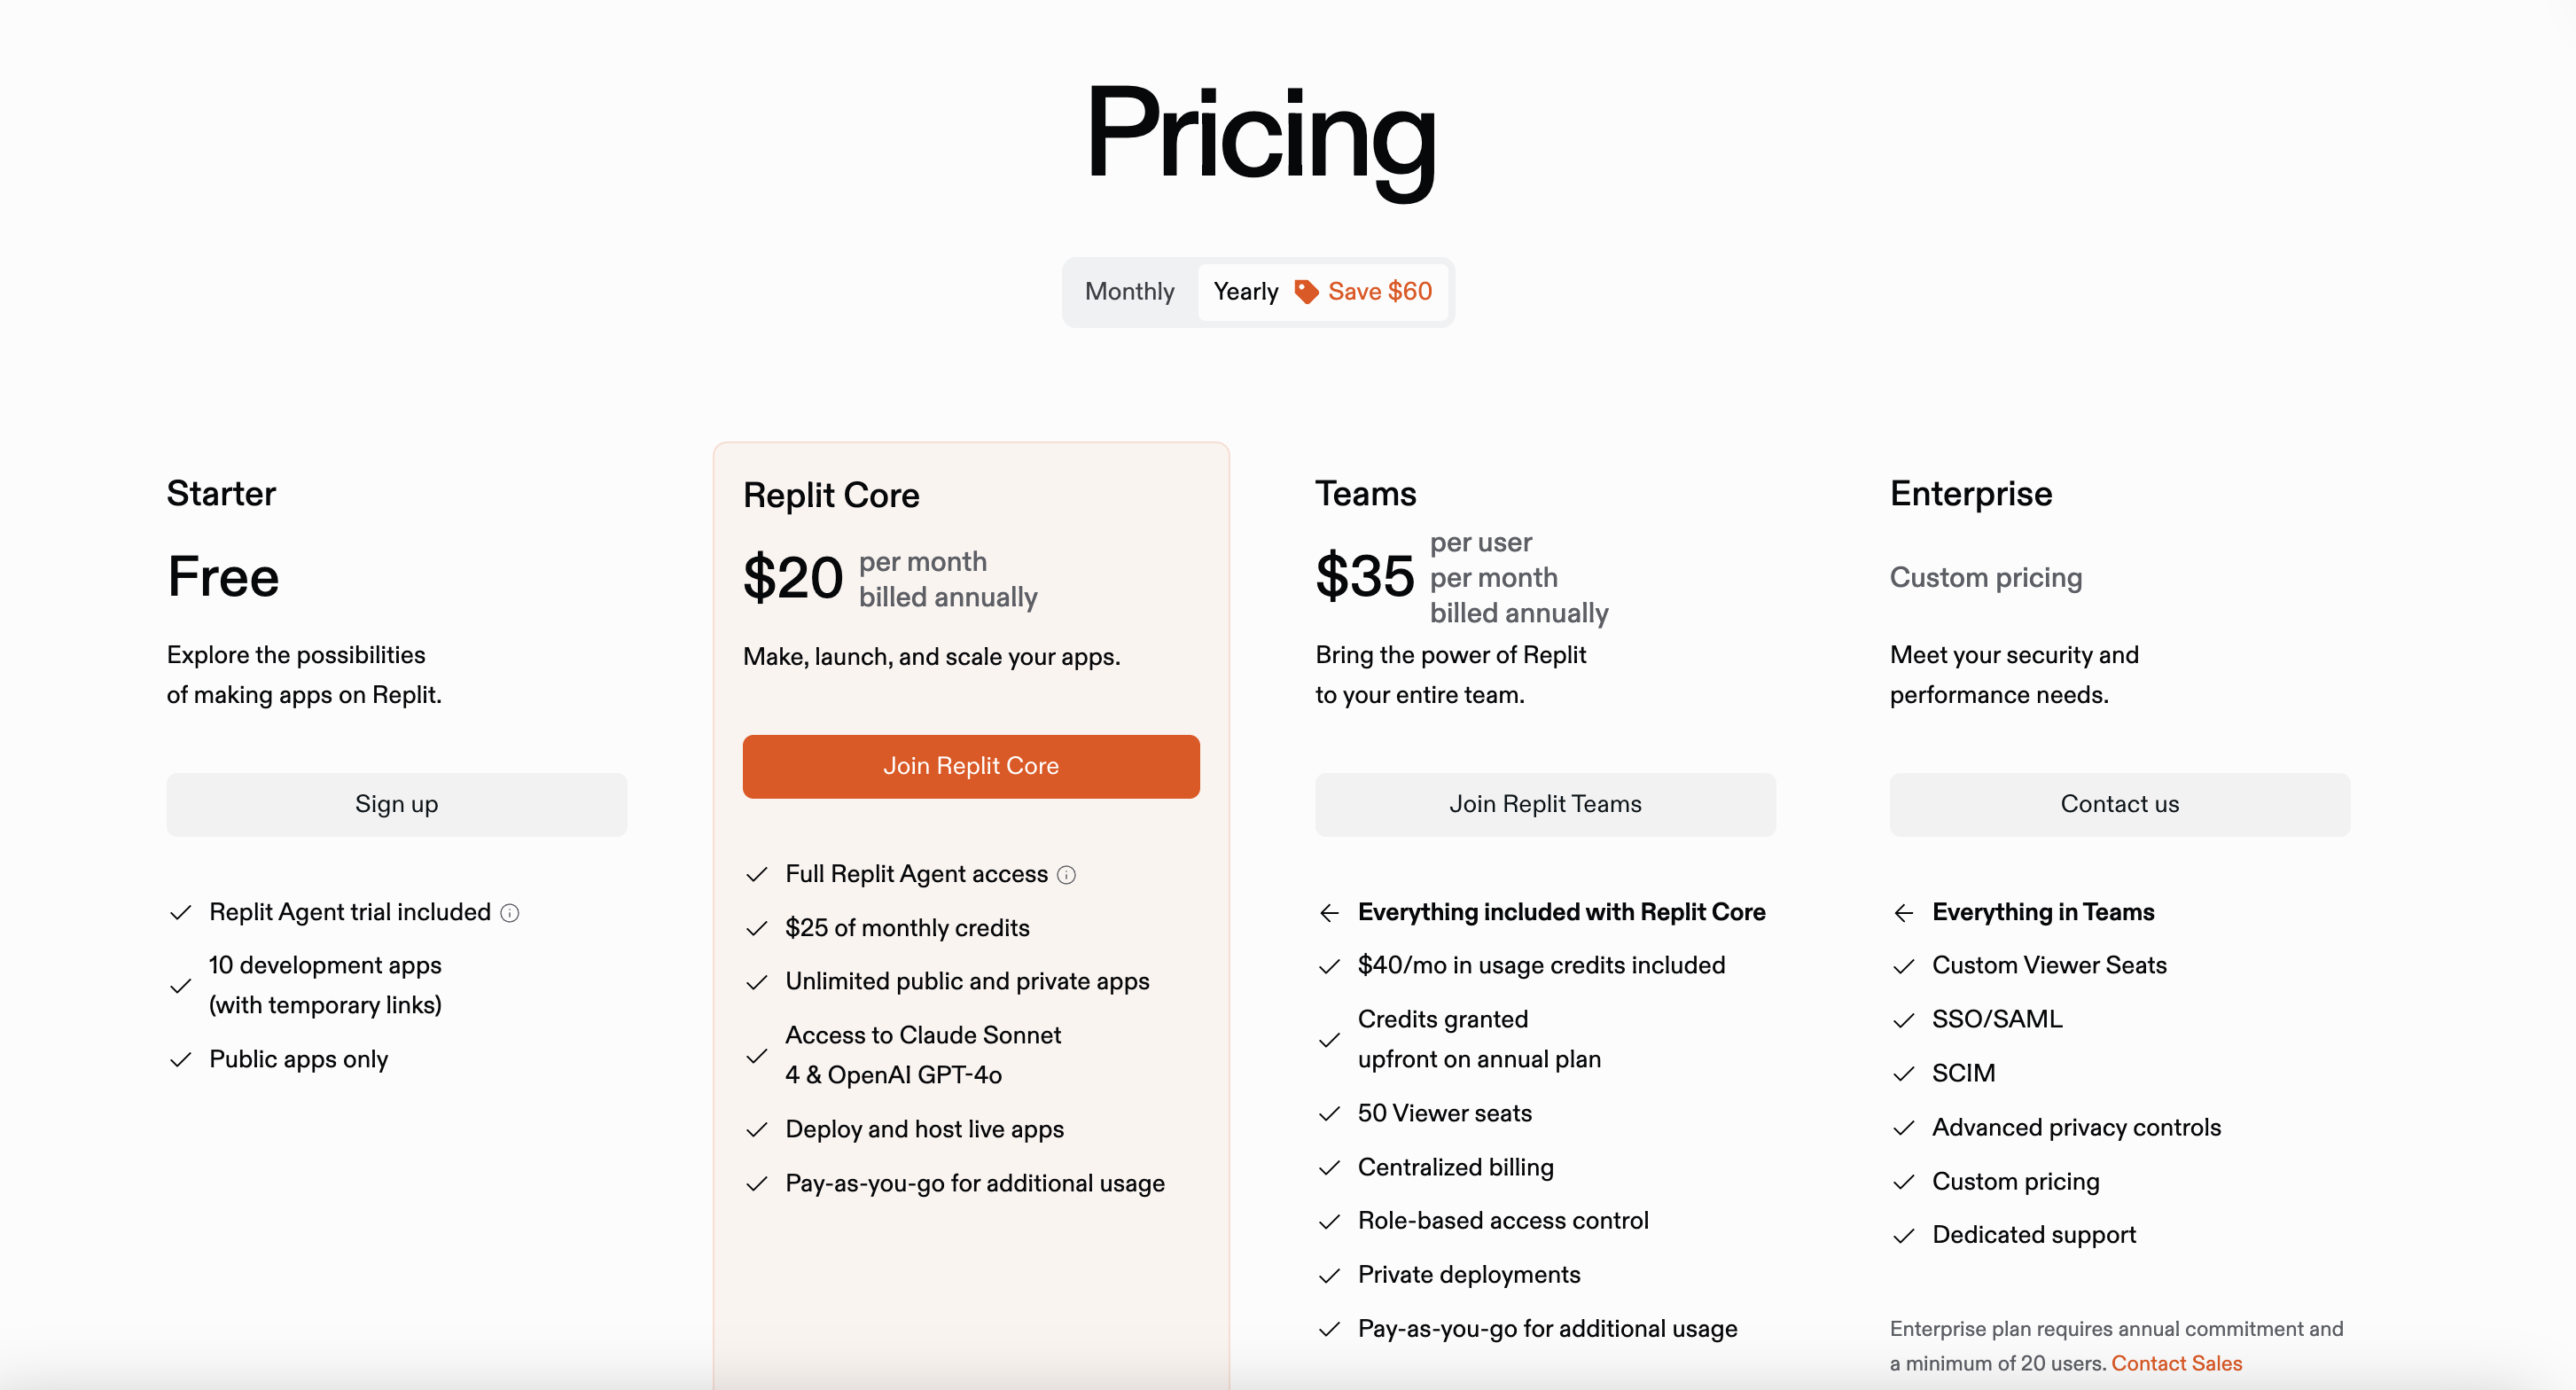
Task: Click checkmark beside Public apps only
Action: [x=181, y=1060]
